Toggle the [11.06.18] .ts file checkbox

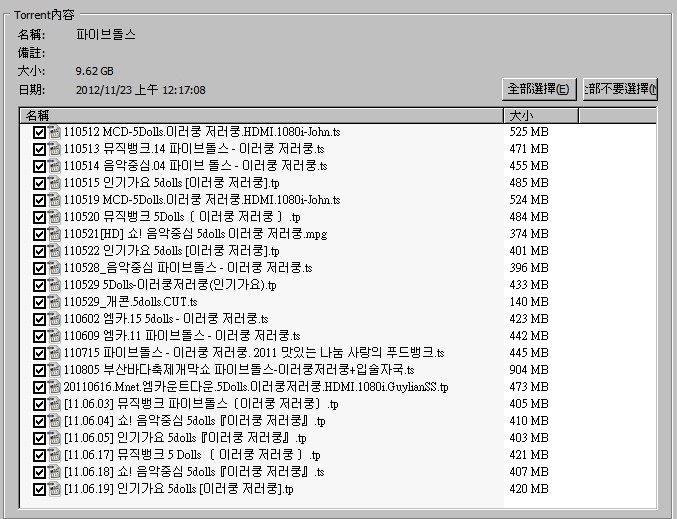click(39, 472)
